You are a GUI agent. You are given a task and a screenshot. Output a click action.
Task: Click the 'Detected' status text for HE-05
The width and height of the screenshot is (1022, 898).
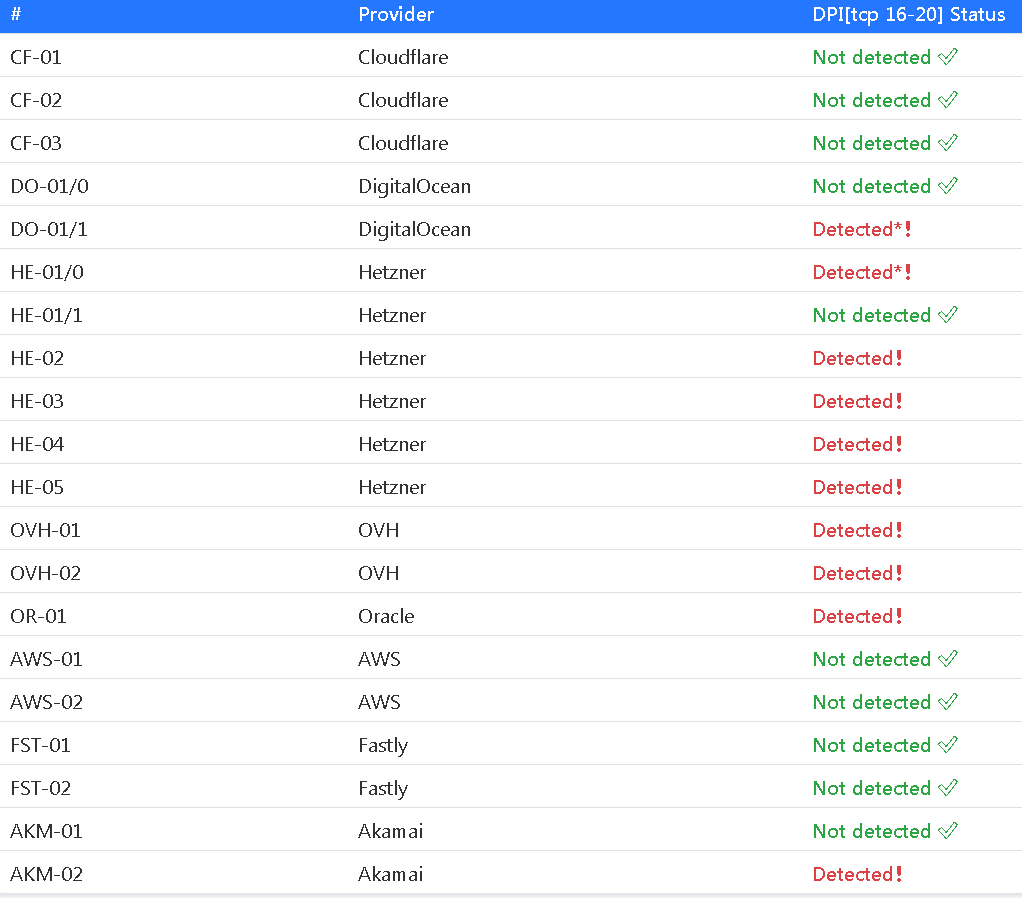(852, 487)
